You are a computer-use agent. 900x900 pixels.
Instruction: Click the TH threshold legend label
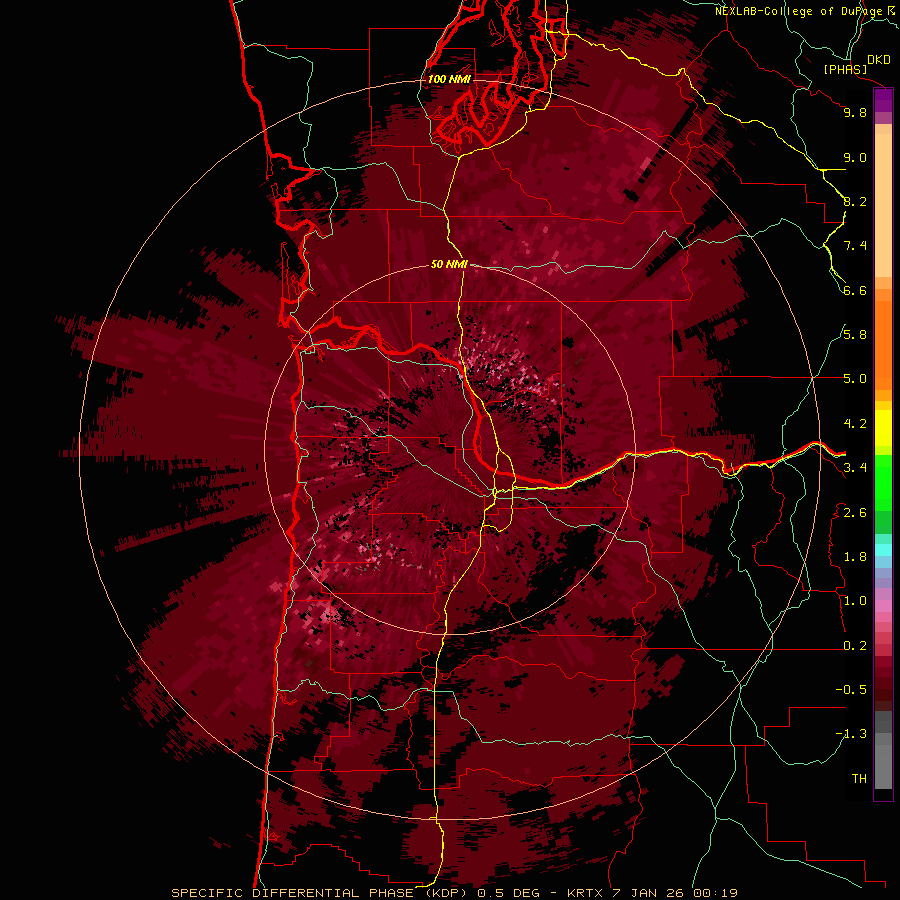pos(859,779)
